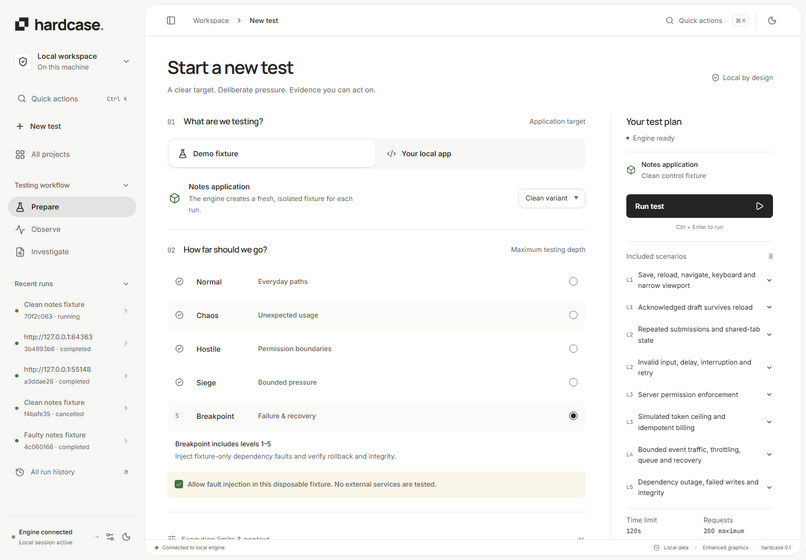The width and height of the screenshot is (806, 560).
Task: Click the 'hardcase 0.1' version text
Action: 776,548
